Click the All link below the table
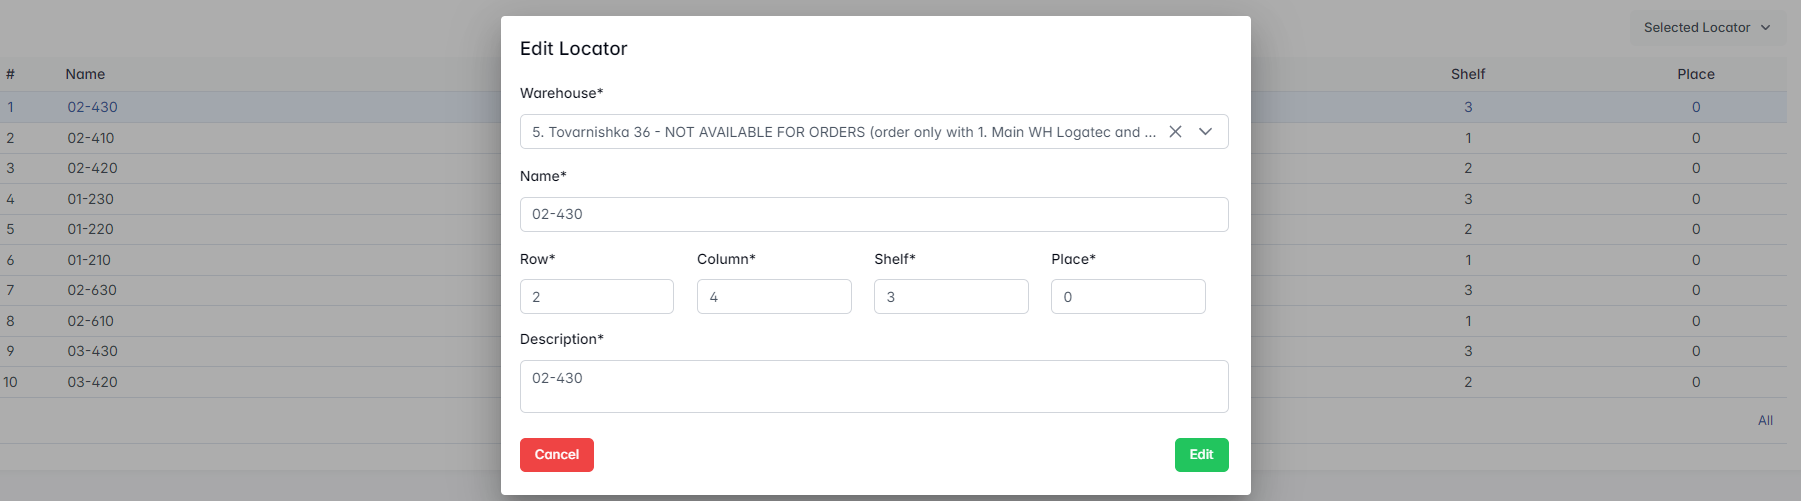 [x=1765, y=421]
